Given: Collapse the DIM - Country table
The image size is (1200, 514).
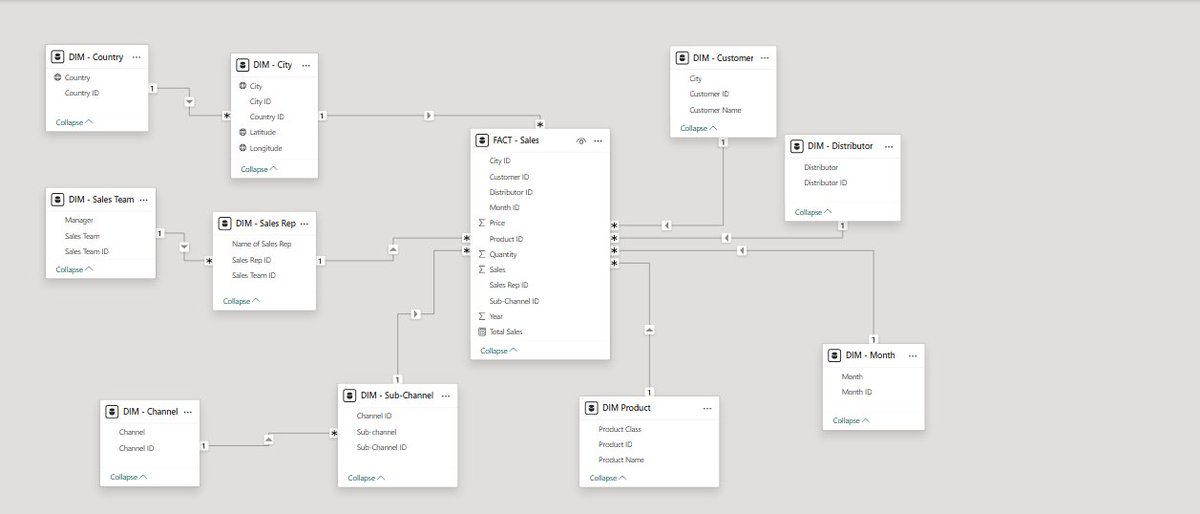Looking at the screenshot, I should tap(75, 122).
